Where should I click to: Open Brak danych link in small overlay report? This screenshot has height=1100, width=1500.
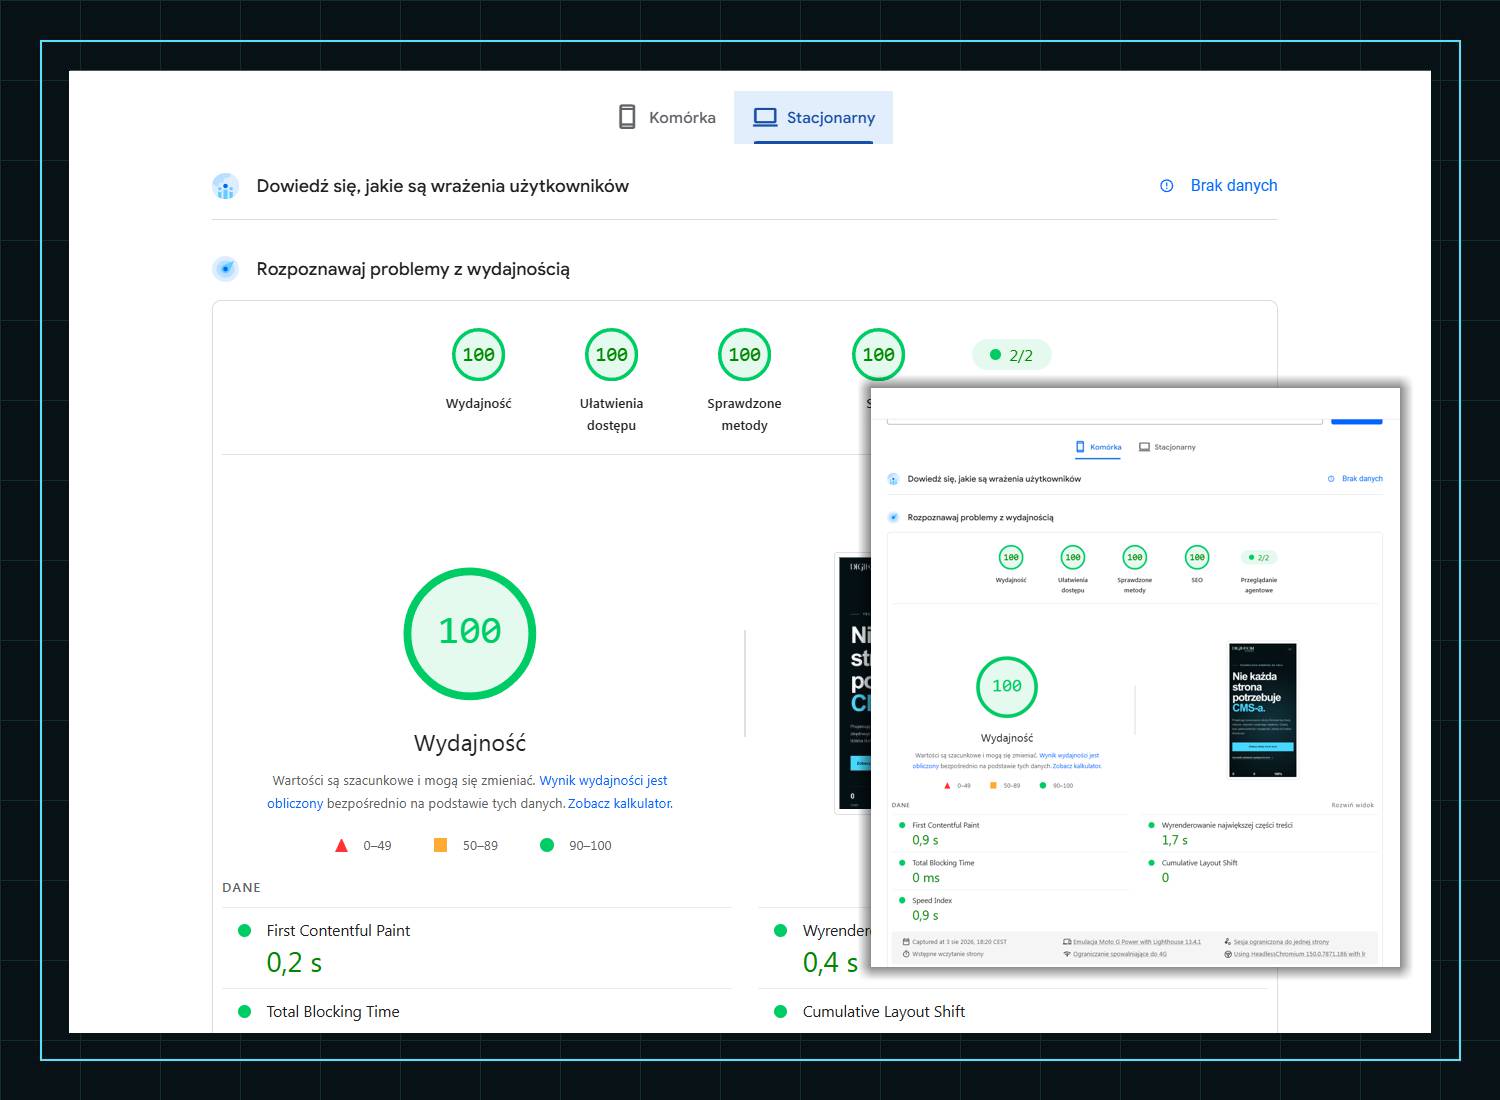(x=1362, y=479)
